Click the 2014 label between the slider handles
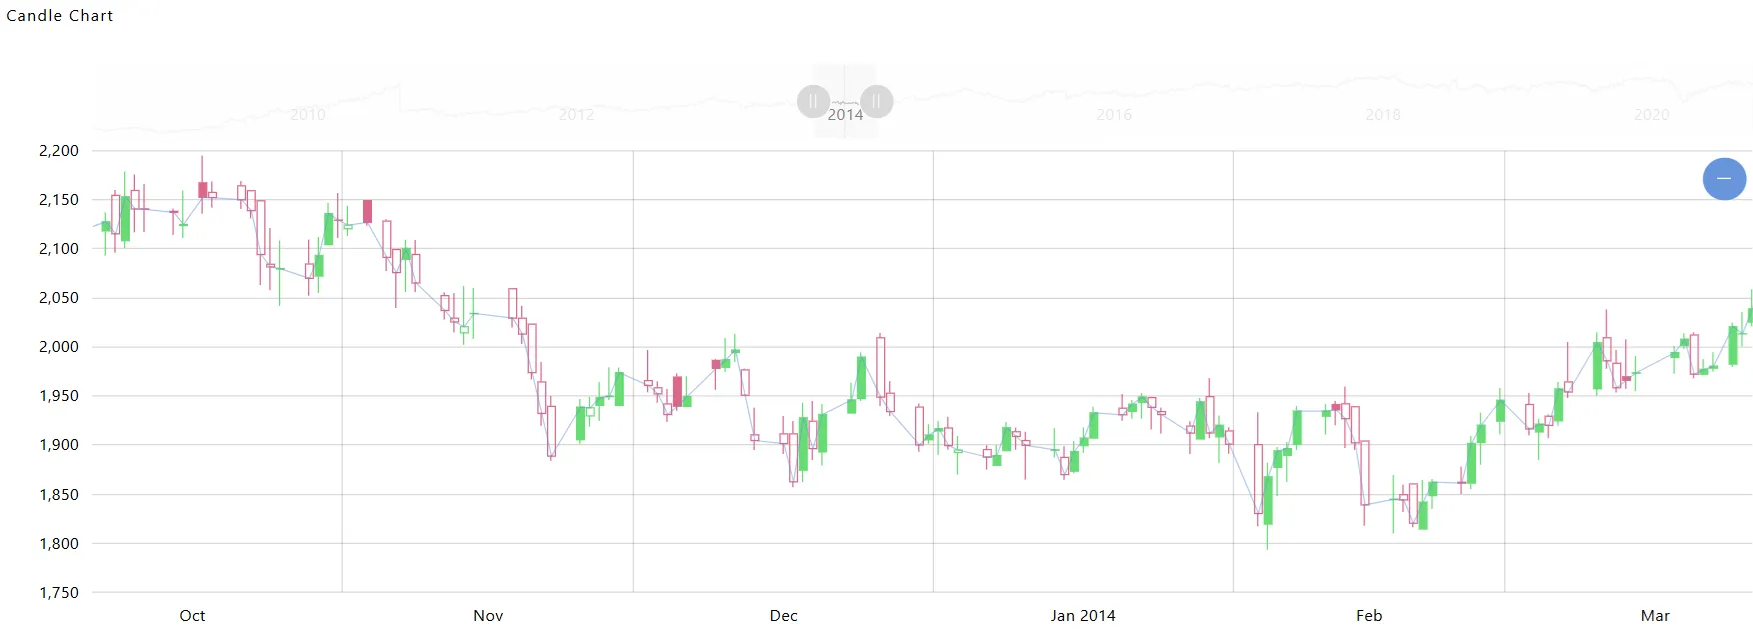 point(846,114)
